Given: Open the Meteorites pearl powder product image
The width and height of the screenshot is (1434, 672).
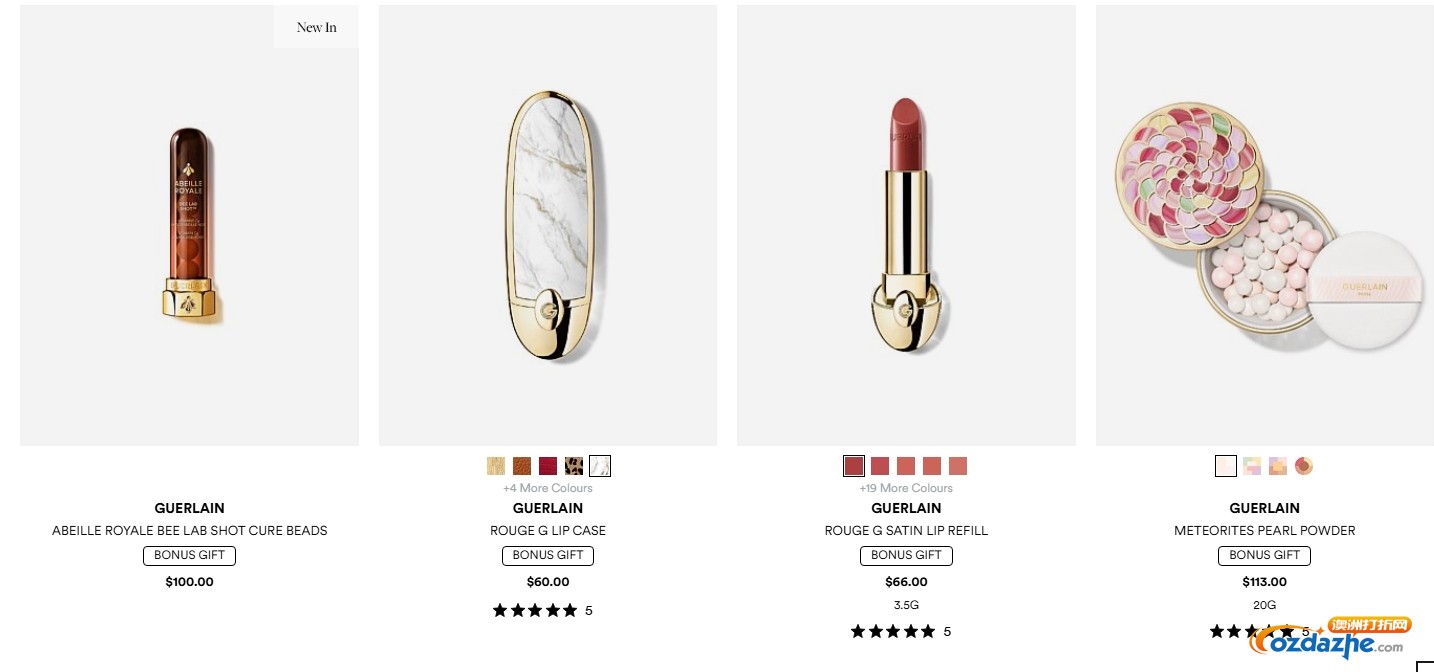Looking at the screenshot, I should pyautogui.click(x=1265, y=225).
